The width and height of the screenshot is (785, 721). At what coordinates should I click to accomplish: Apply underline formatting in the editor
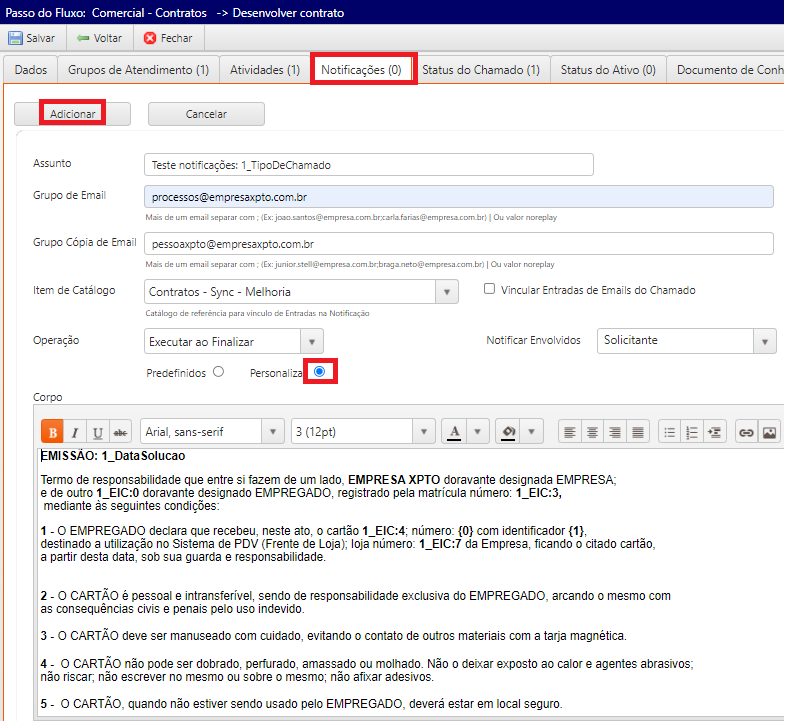(x=98, y=432)
